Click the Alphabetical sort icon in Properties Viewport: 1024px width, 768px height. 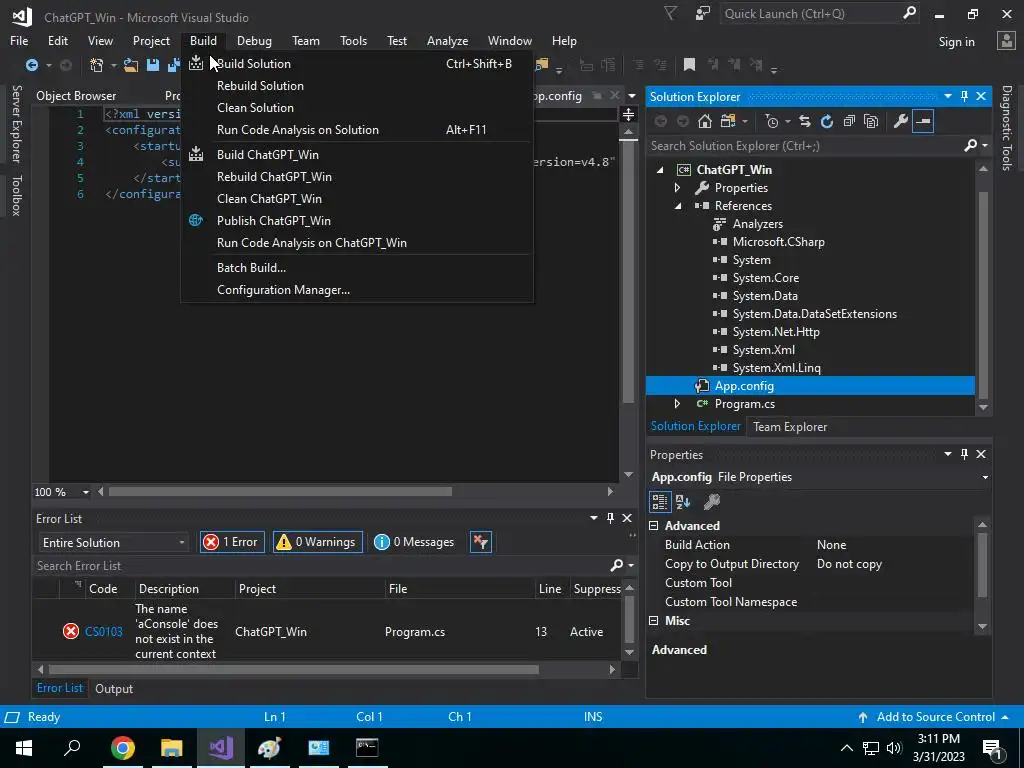point(683,502)
